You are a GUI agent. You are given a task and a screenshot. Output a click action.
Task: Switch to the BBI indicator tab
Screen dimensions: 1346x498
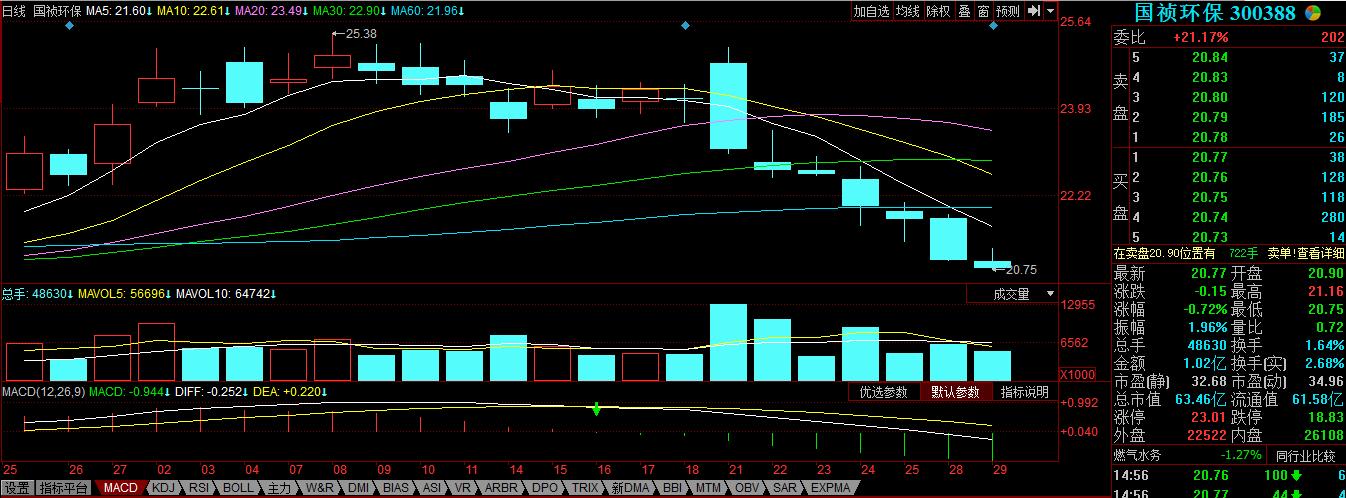click(x=673, y=488)
